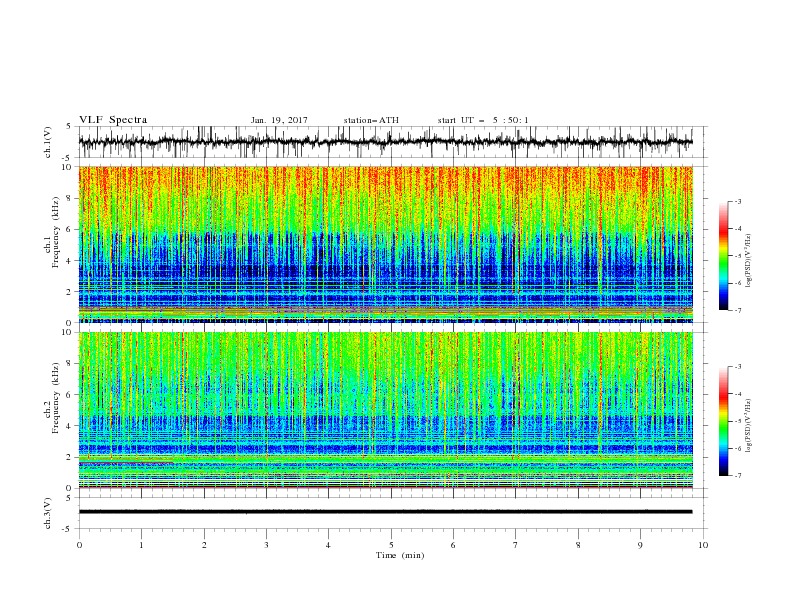The width and height of the screenshot is (792, 612).
Task: Select the date text "Jan. 19, 2017"
Action: click(x=279, y=120)
